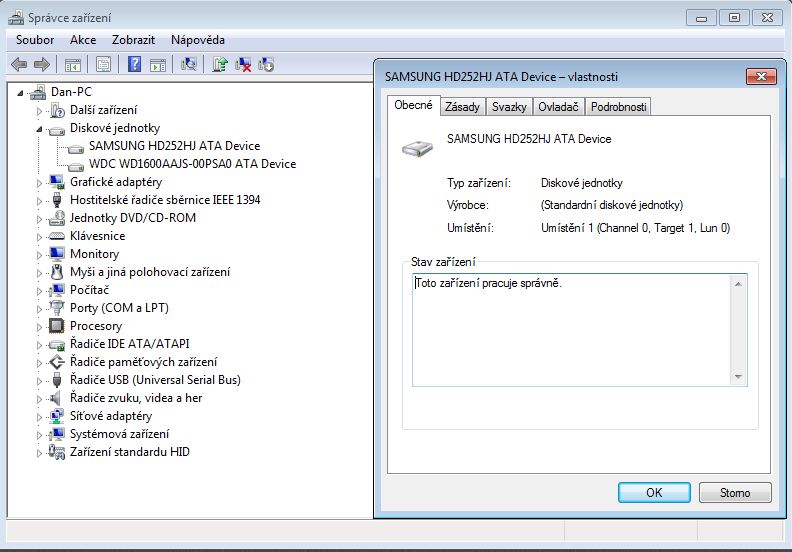
Task: Collapse the Diskové jednotky category
Action: 40,129
